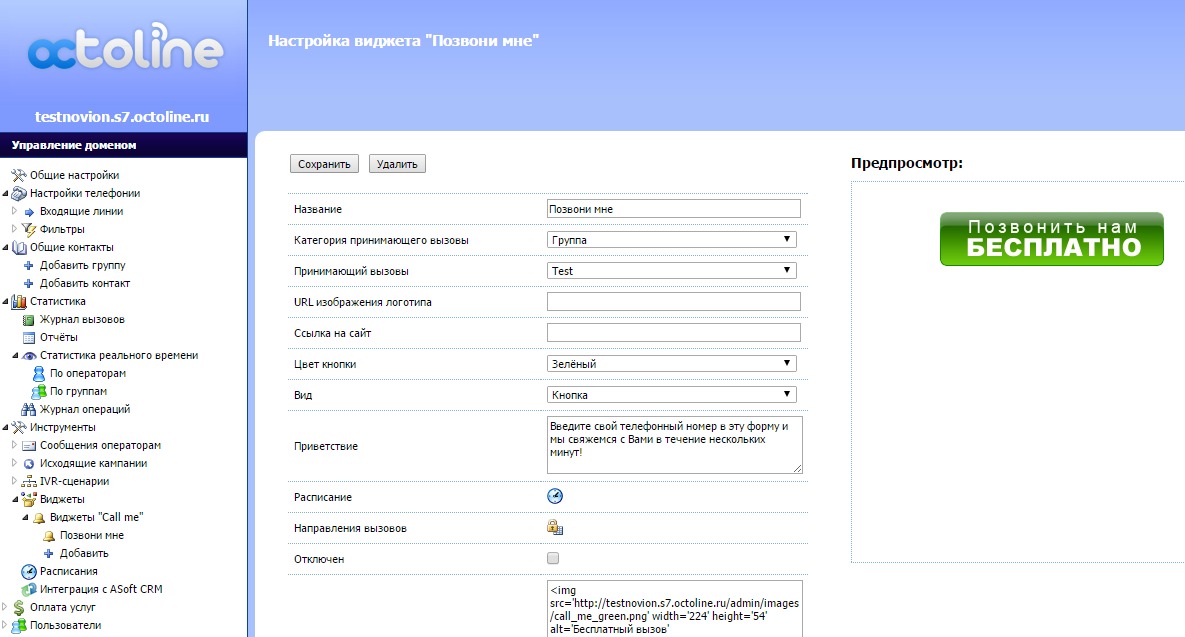The width and height of the screenshot is (1185, 637).
Task: Click the Общие контакты book icon
Action: coord(19,248)
